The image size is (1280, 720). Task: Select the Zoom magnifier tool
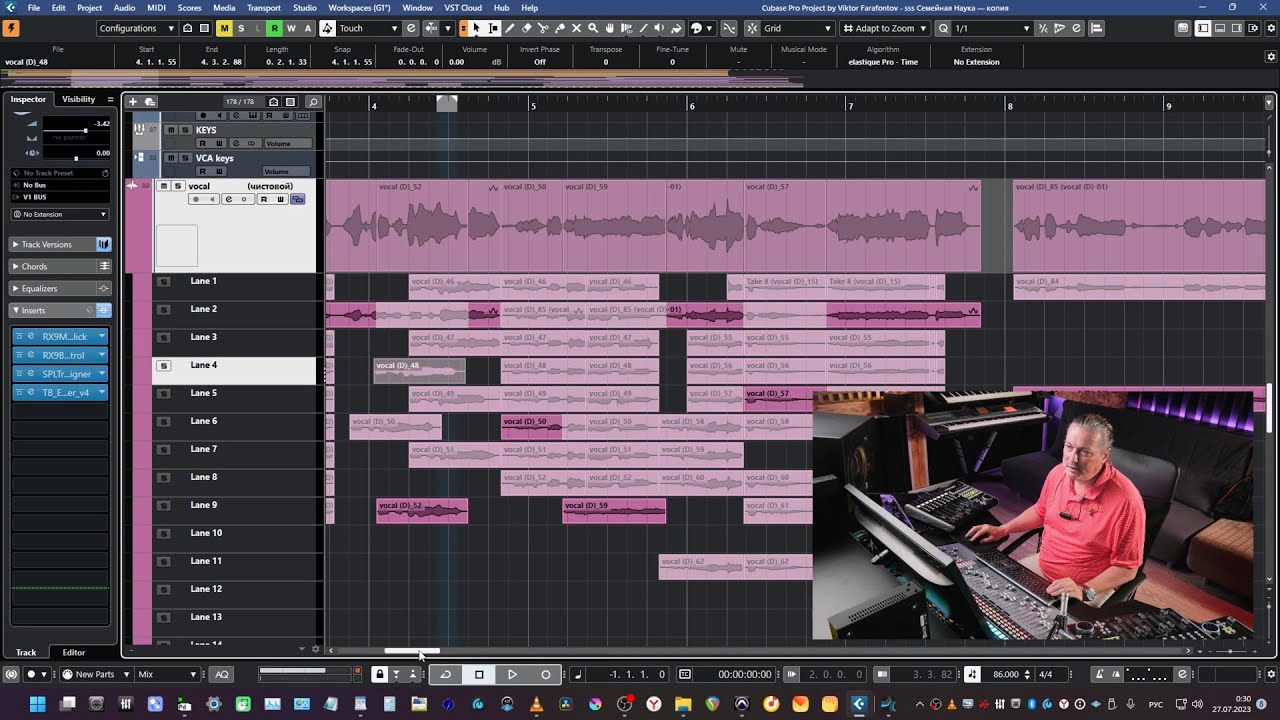pos(593,28)
